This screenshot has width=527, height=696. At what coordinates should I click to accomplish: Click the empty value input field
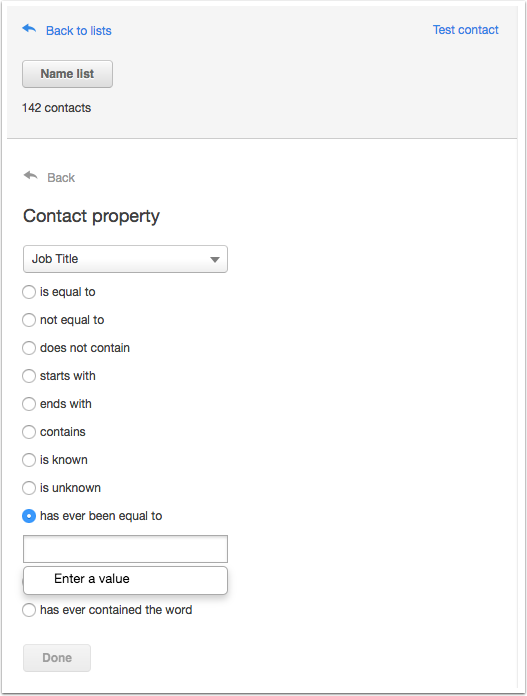(125, 549)
